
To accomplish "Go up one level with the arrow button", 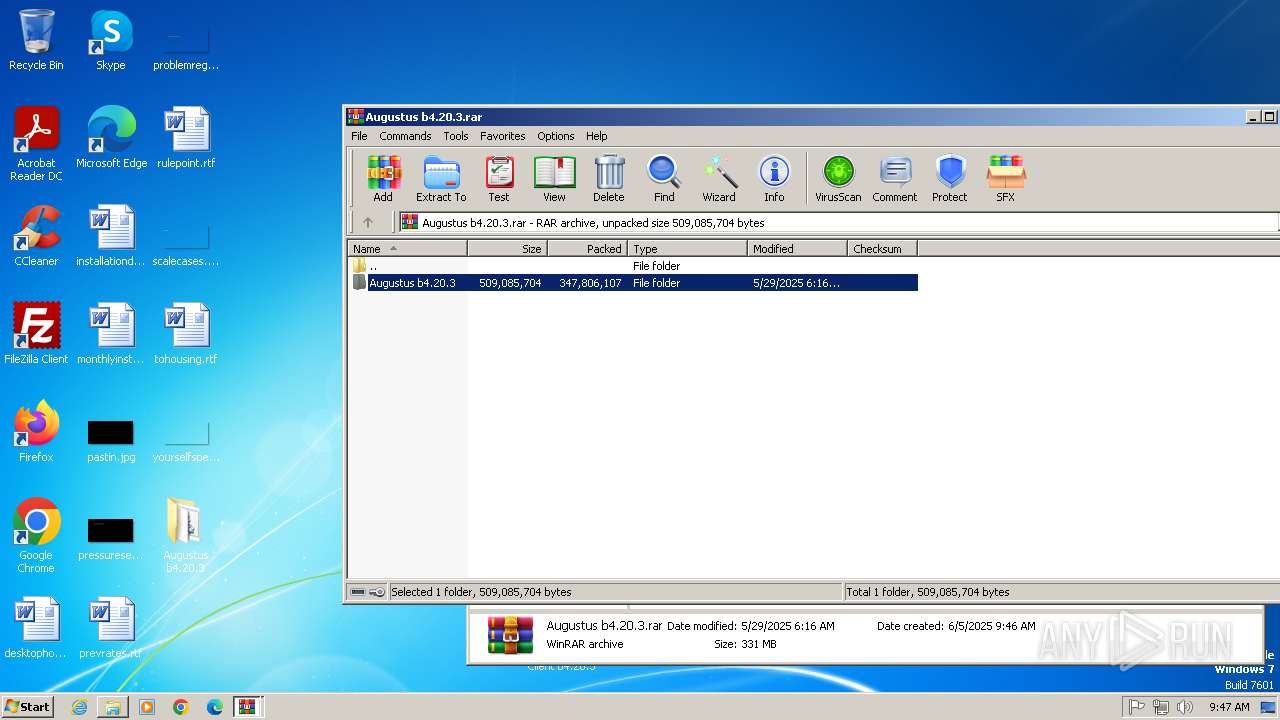I will pos(368,222).
